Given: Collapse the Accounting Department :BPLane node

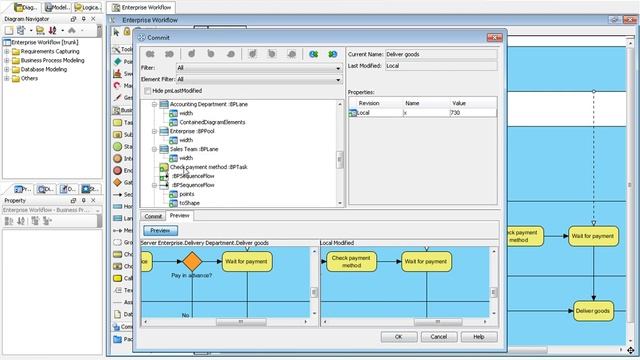Looking at the screenshot, I should pos(154,104).
